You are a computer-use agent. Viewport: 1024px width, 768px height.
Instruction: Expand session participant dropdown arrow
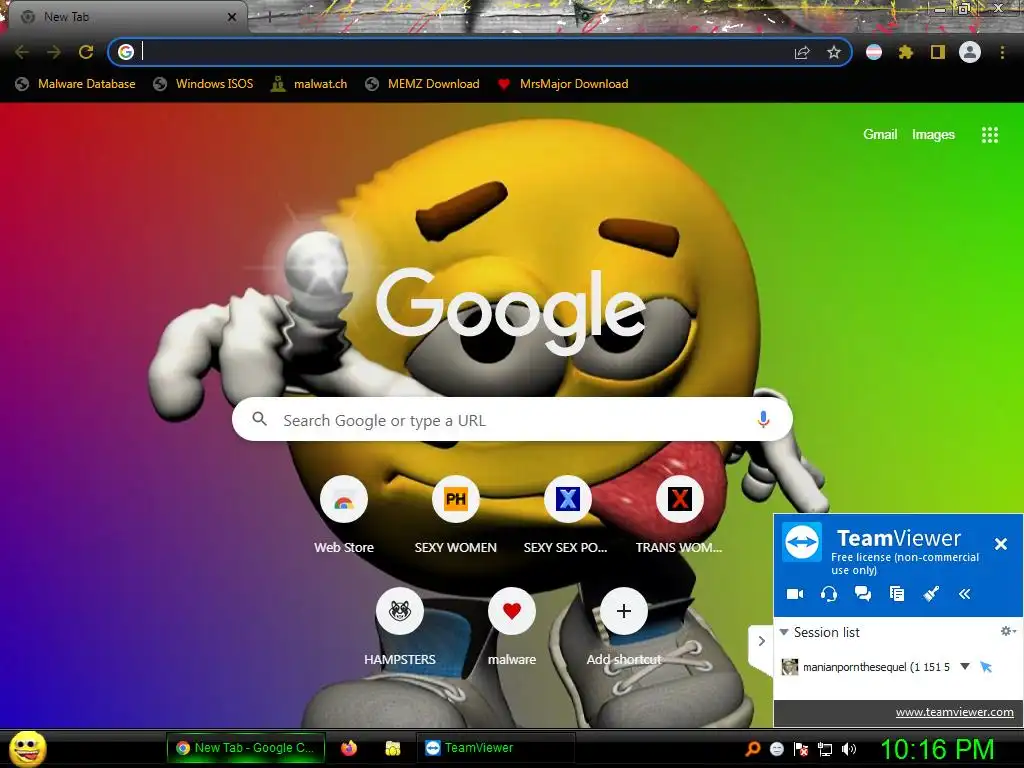[965, 667]
